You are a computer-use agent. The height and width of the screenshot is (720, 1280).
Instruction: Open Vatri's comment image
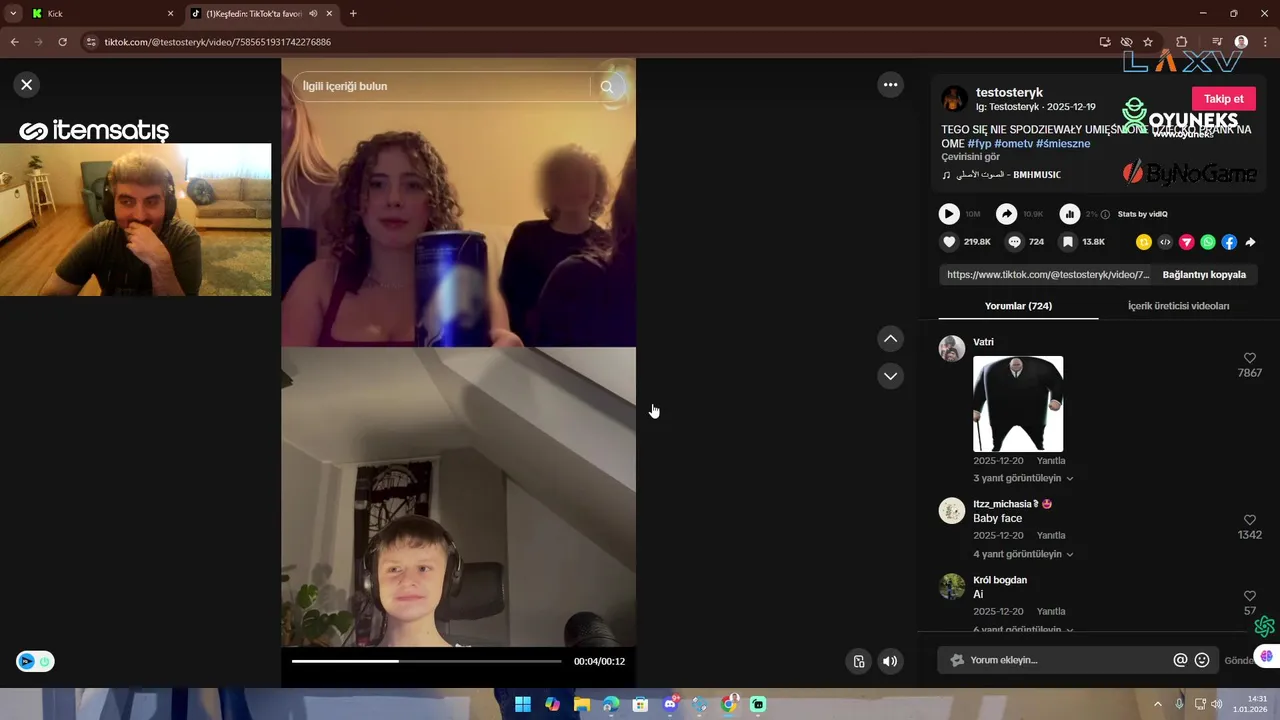pyautogui.click(x=1018, y=404)
